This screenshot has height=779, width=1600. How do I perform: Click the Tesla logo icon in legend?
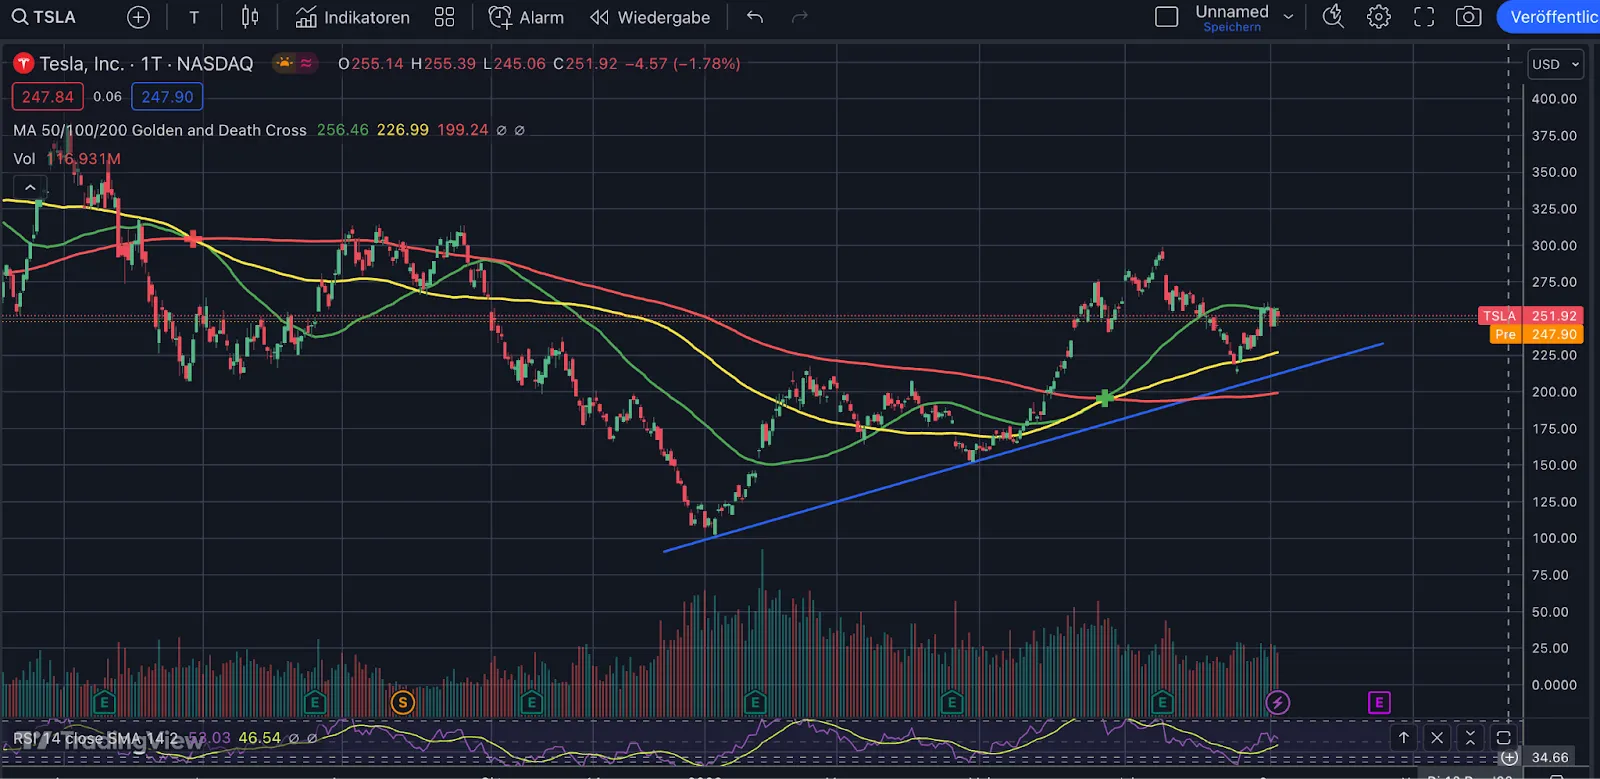pyautogui.click(x=23, y=64)
